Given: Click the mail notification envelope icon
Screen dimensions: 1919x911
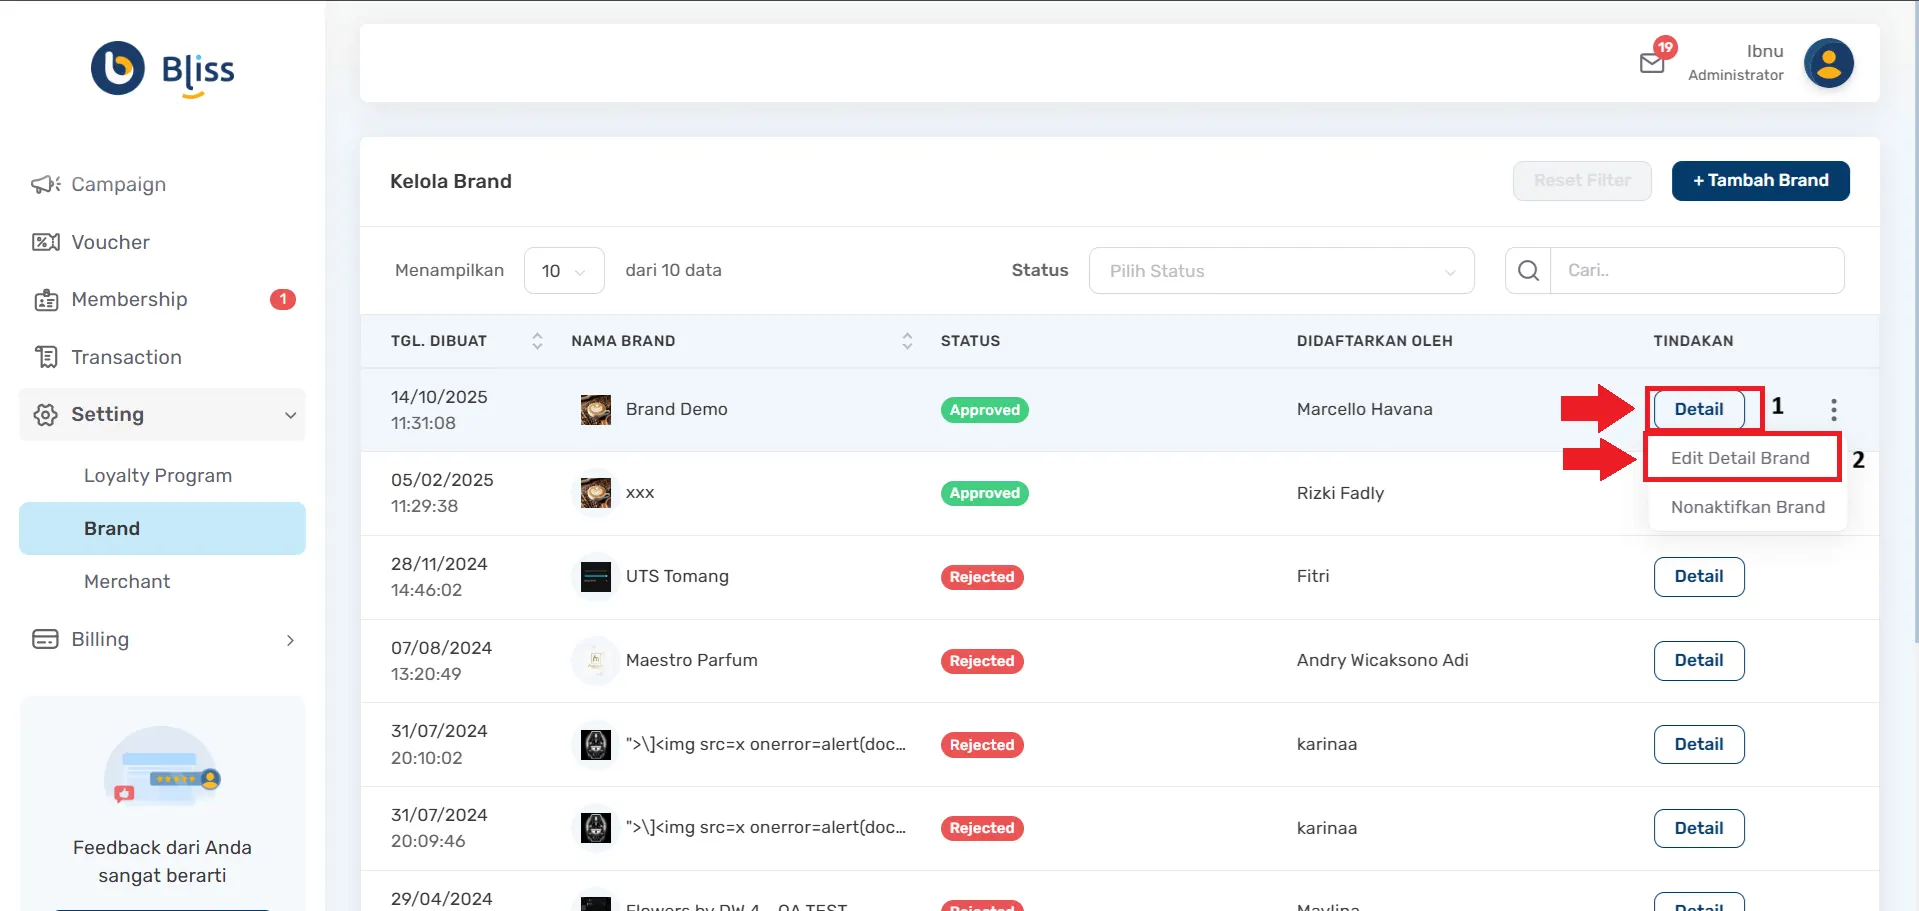Looking at the screenshot, I should (1652, 64).
